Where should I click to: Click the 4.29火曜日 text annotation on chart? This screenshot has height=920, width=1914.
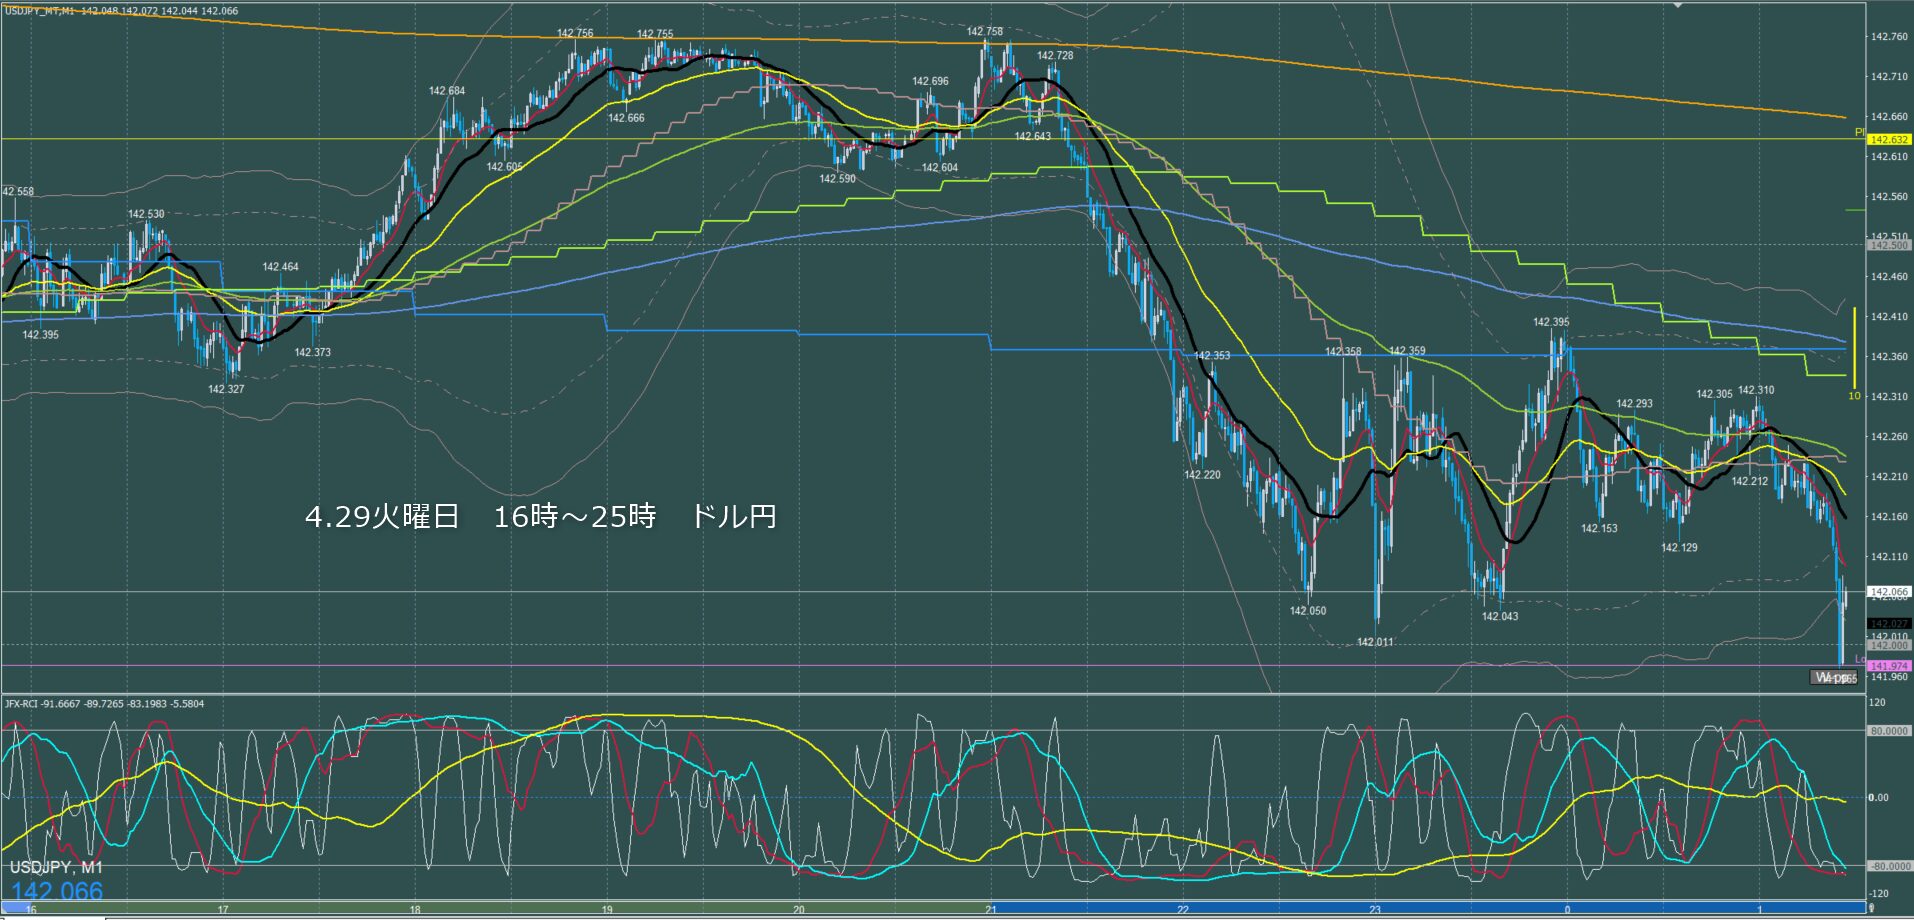[x=382, y=517]
